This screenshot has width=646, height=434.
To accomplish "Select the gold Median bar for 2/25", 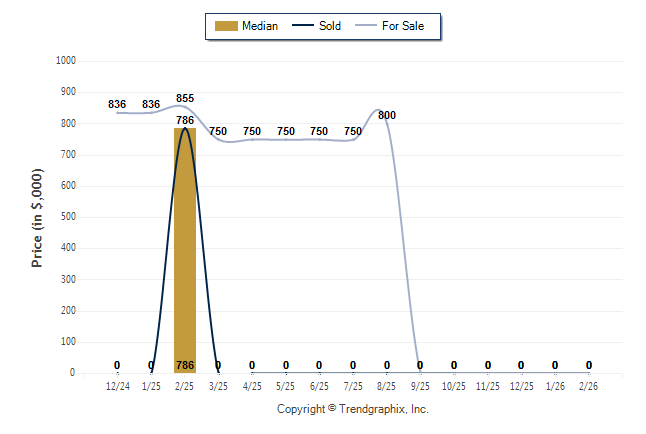I will point(185,250).
